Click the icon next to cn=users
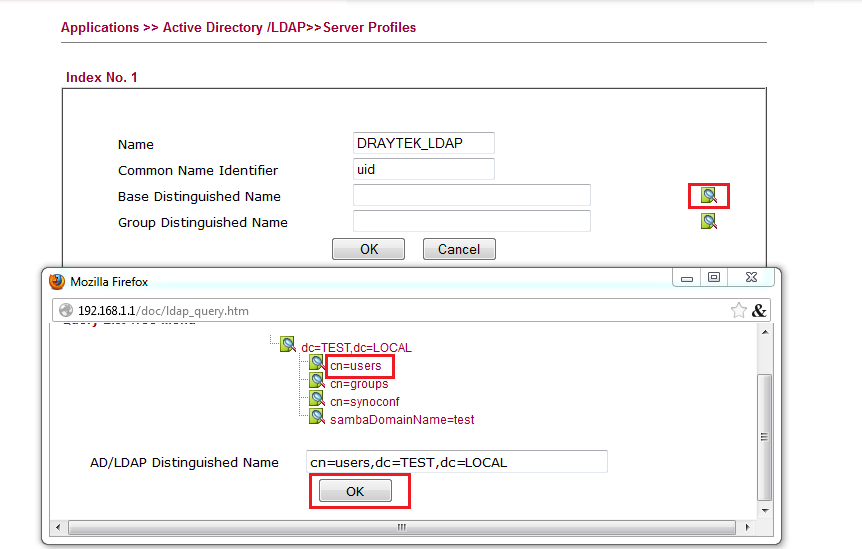The image size is (862, 549). click(x=317, y=364)
